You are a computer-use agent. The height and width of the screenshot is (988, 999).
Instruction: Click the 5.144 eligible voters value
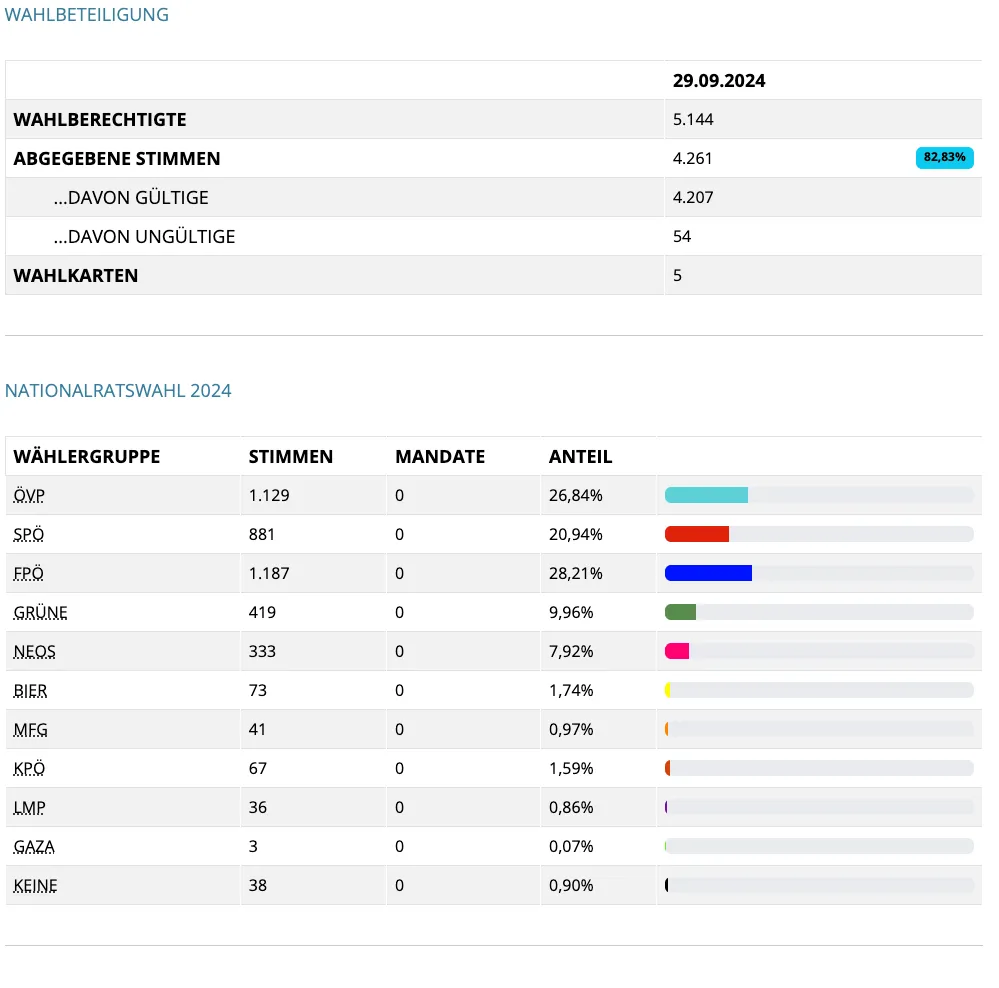(693, 120)
